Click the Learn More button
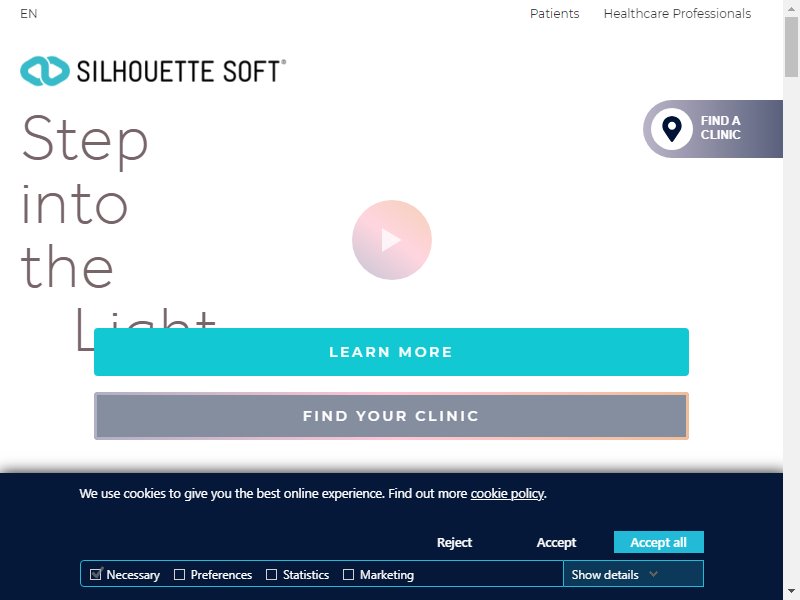Viewport: 800px width, 600px height. click(x=391, y=352)
